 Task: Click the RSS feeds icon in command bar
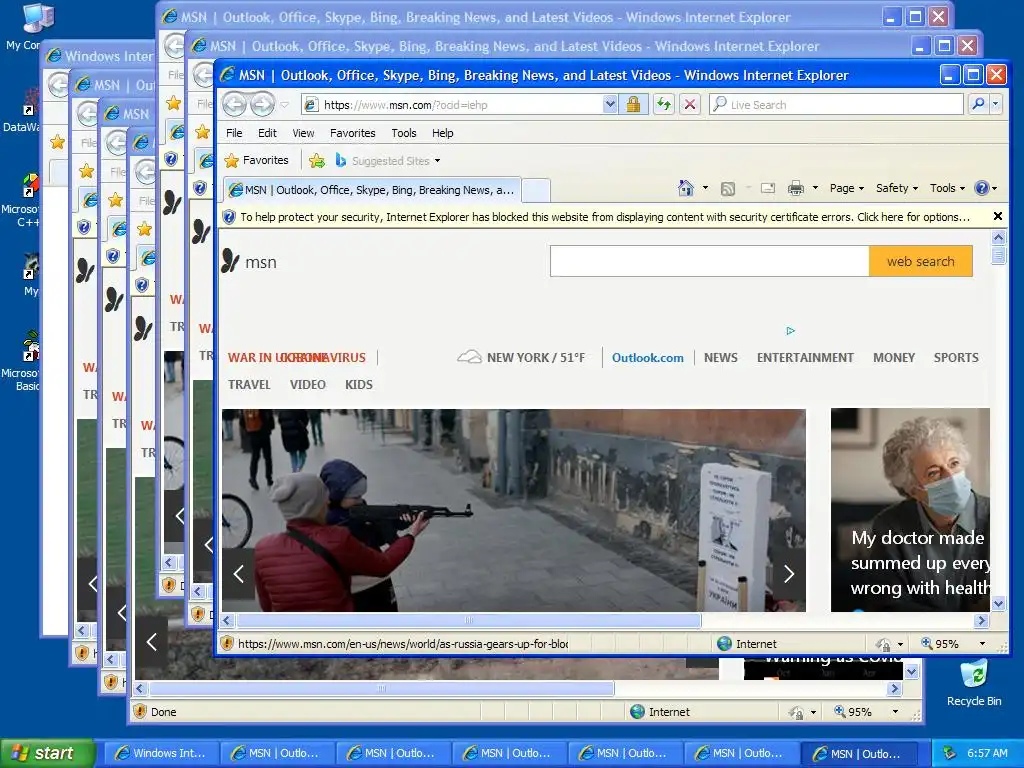coord(728,189)
